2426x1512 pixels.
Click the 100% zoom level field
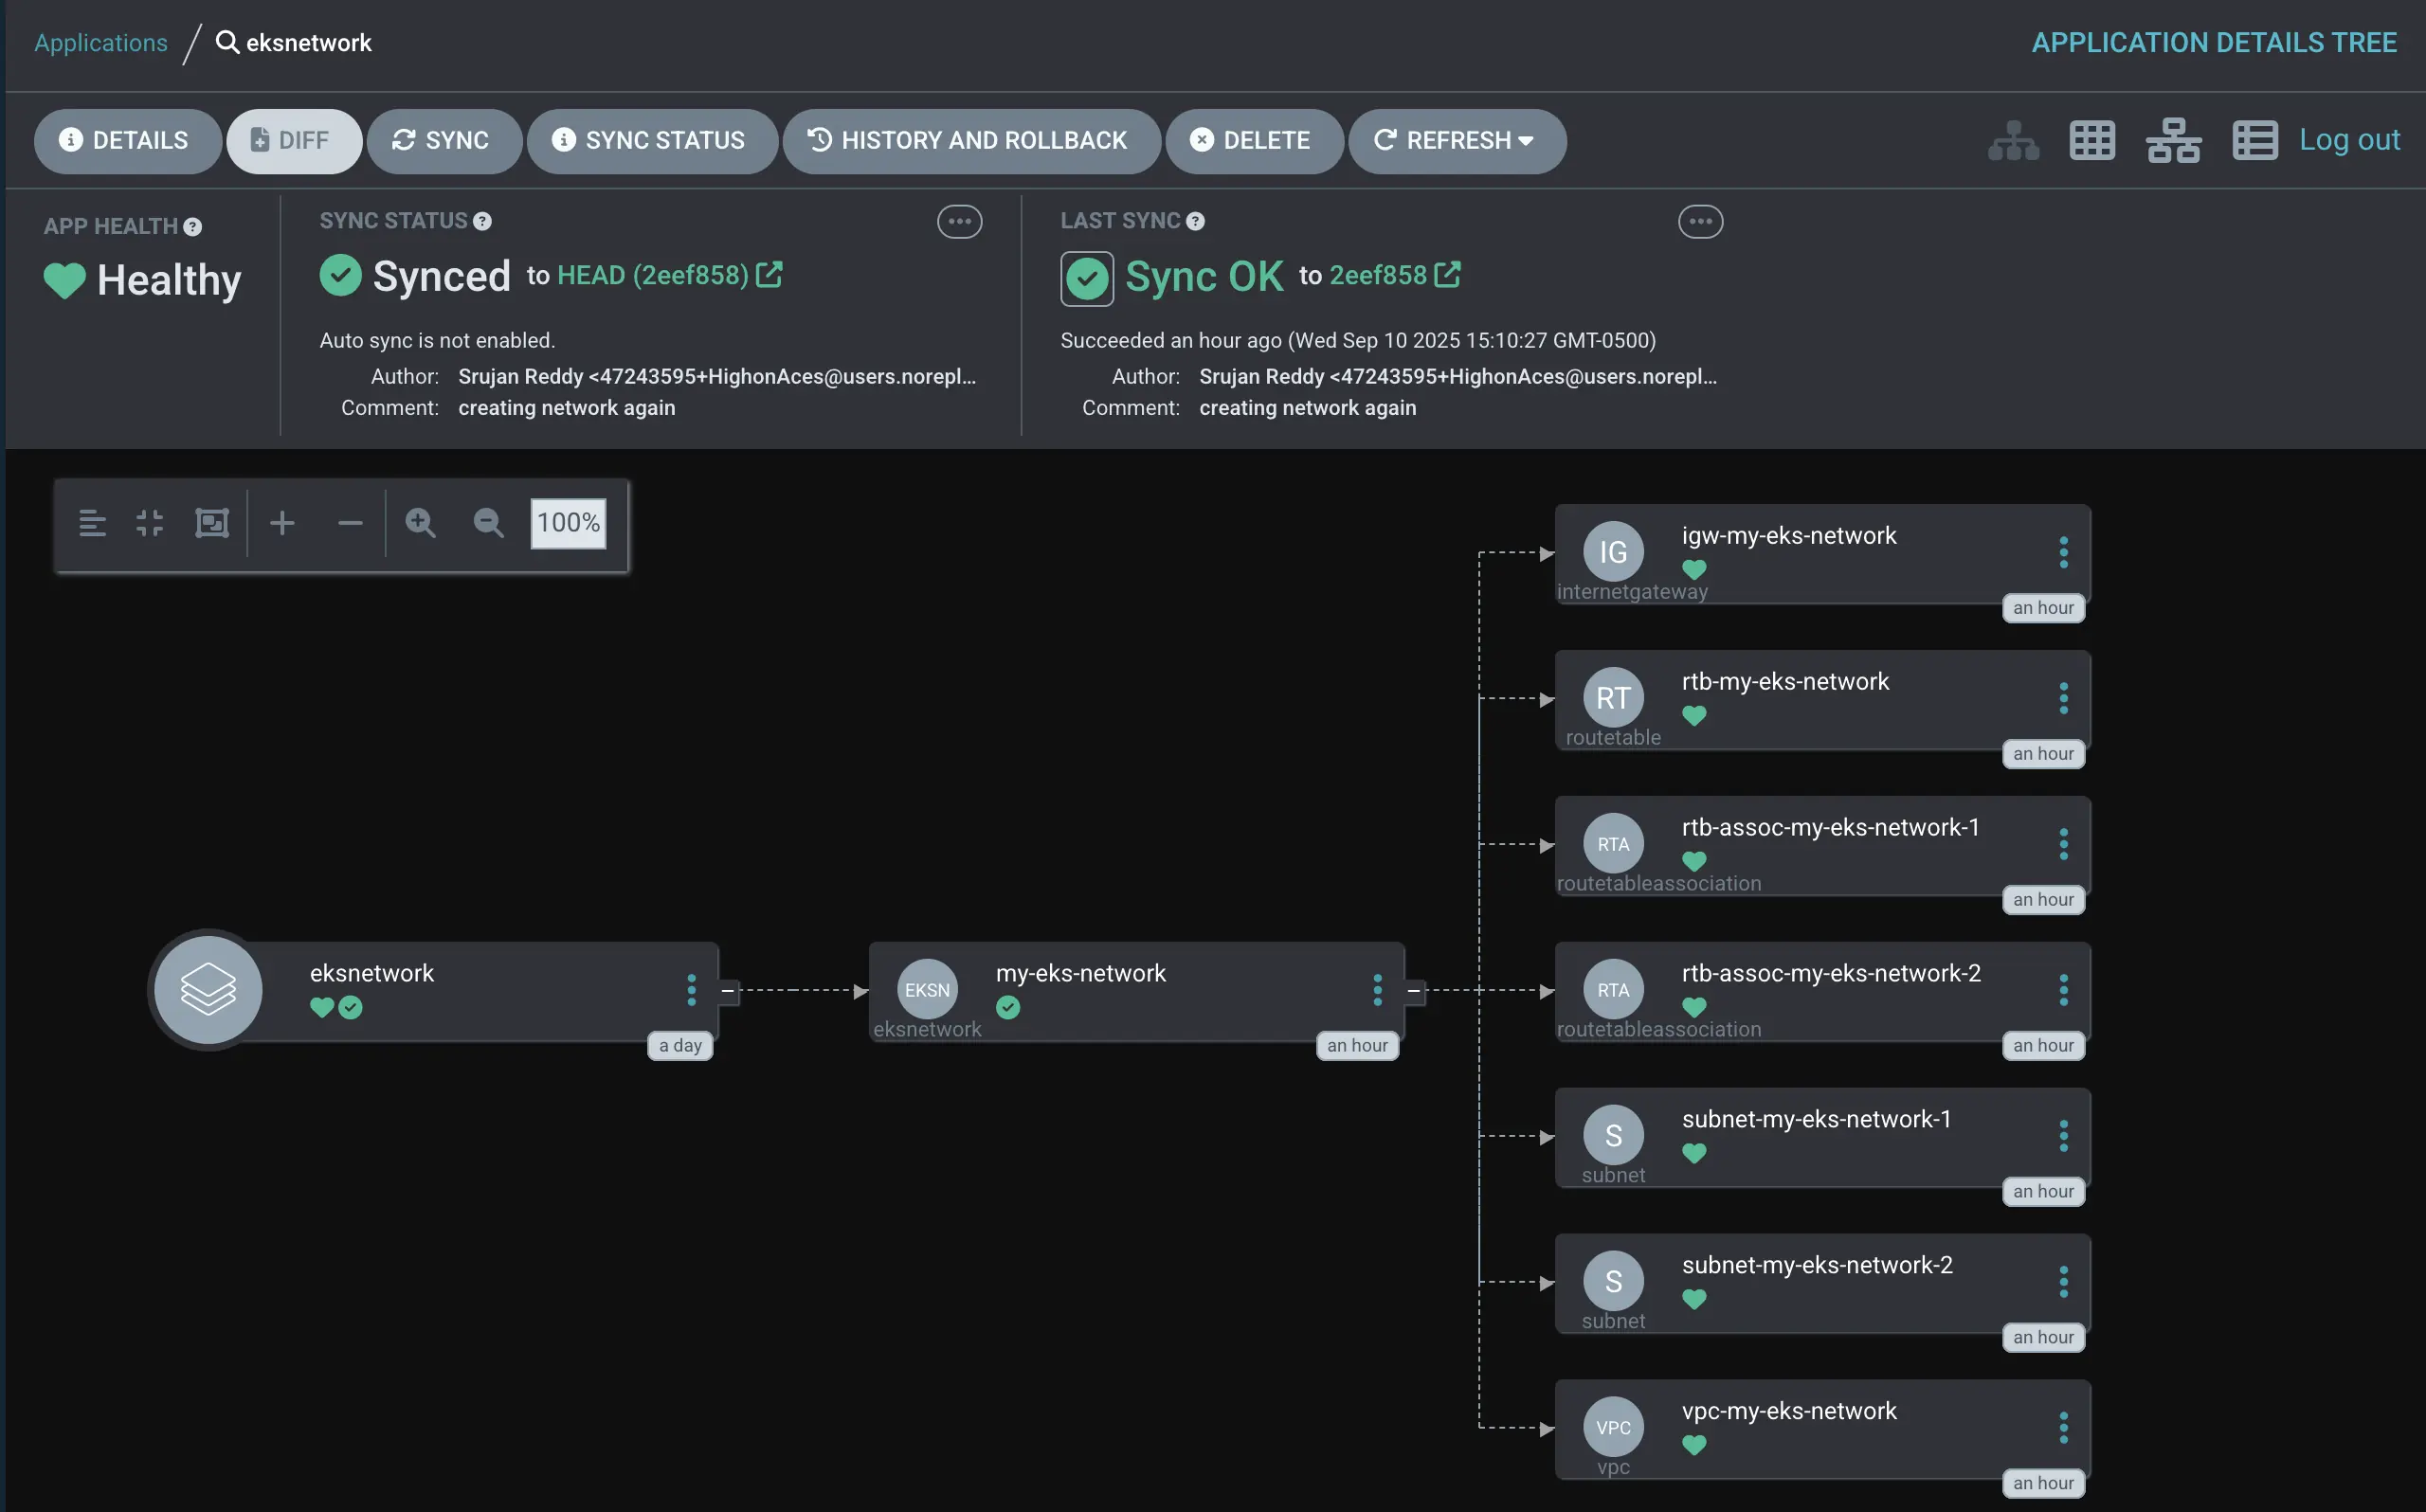click(x=568, y=523)
